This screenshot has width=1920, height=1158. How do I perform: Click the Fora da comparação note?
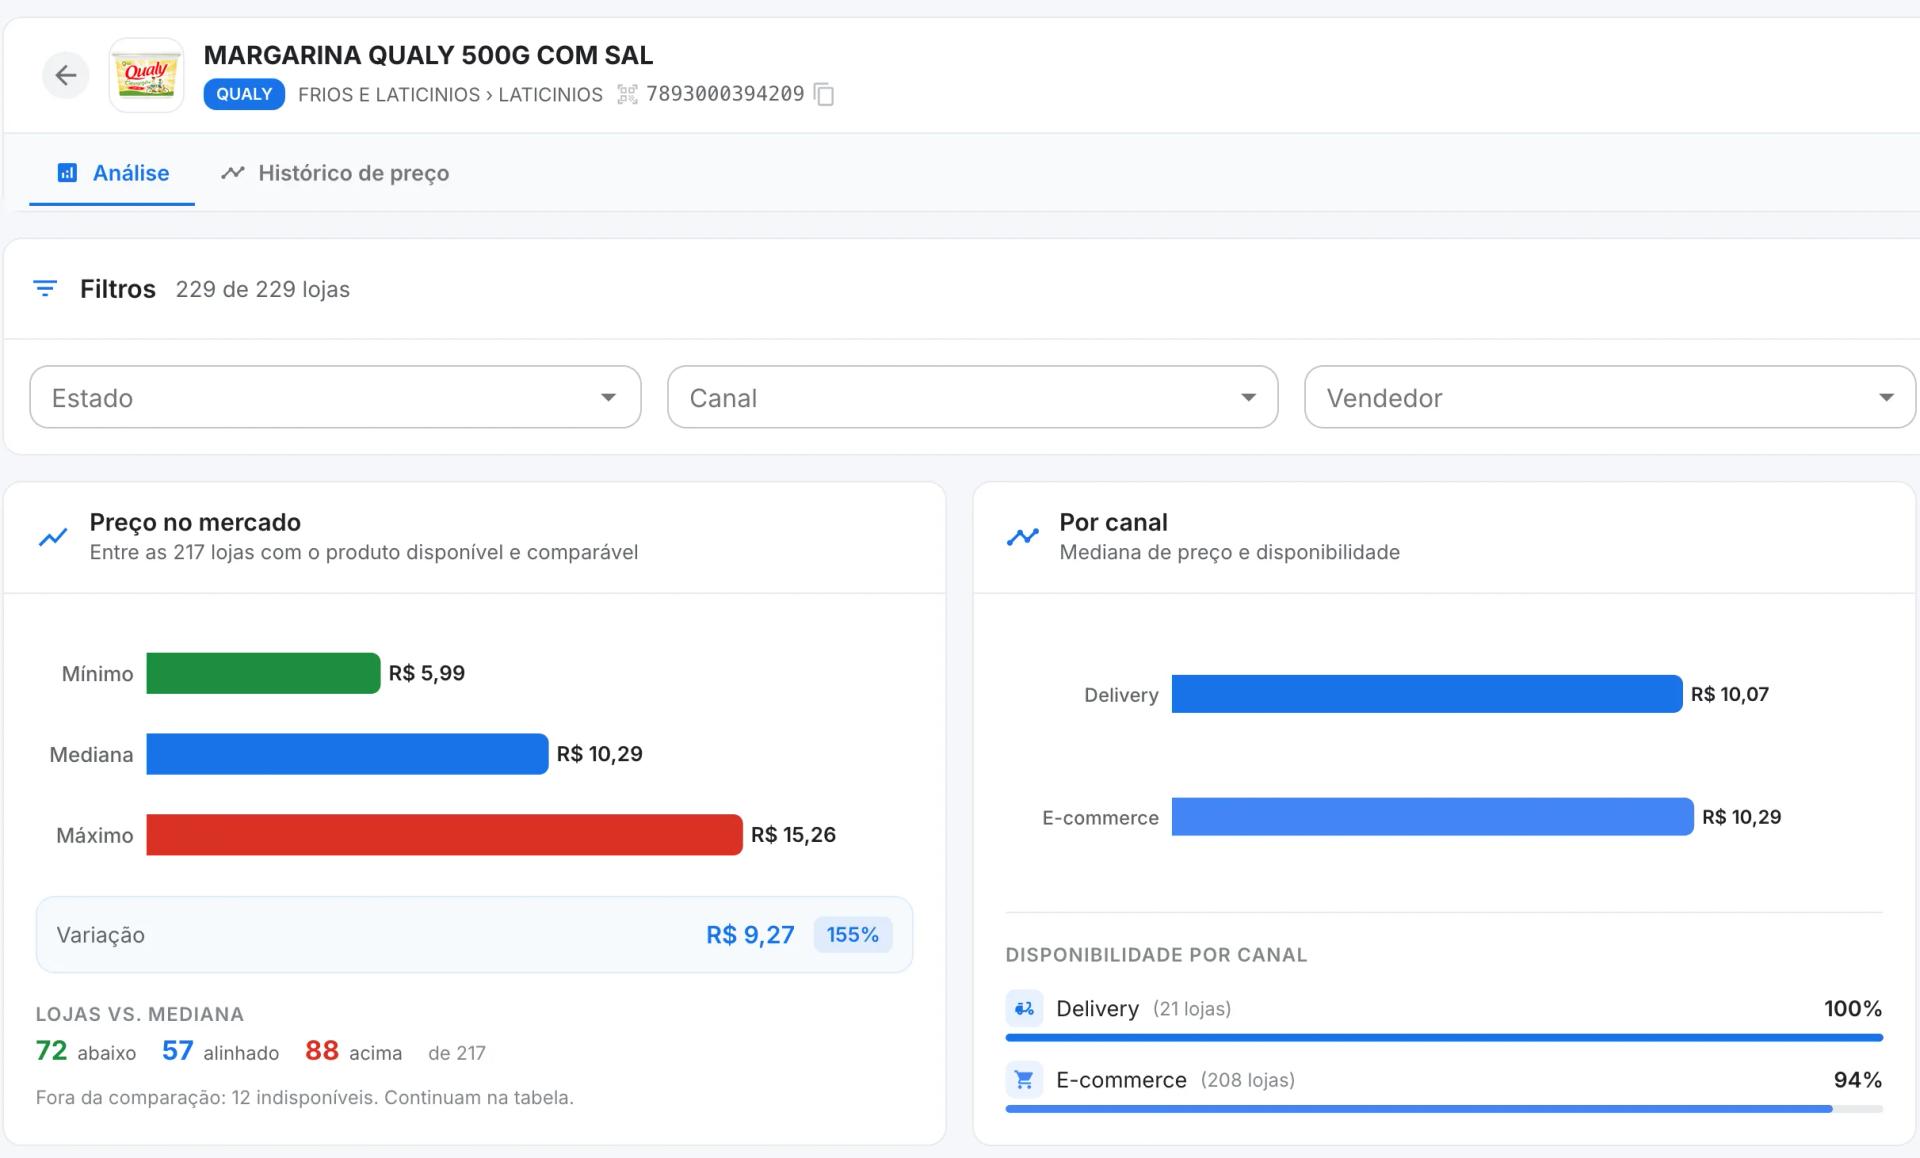tap(305, 1098)
